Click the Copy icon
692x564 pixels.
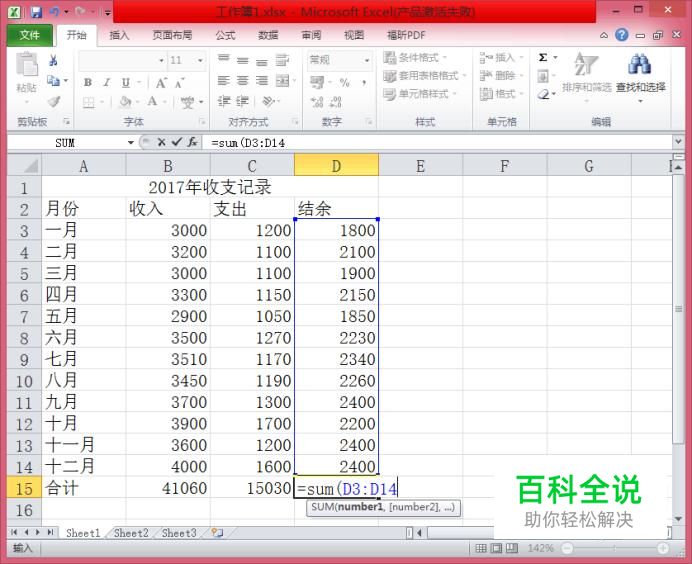pos(53,81)
